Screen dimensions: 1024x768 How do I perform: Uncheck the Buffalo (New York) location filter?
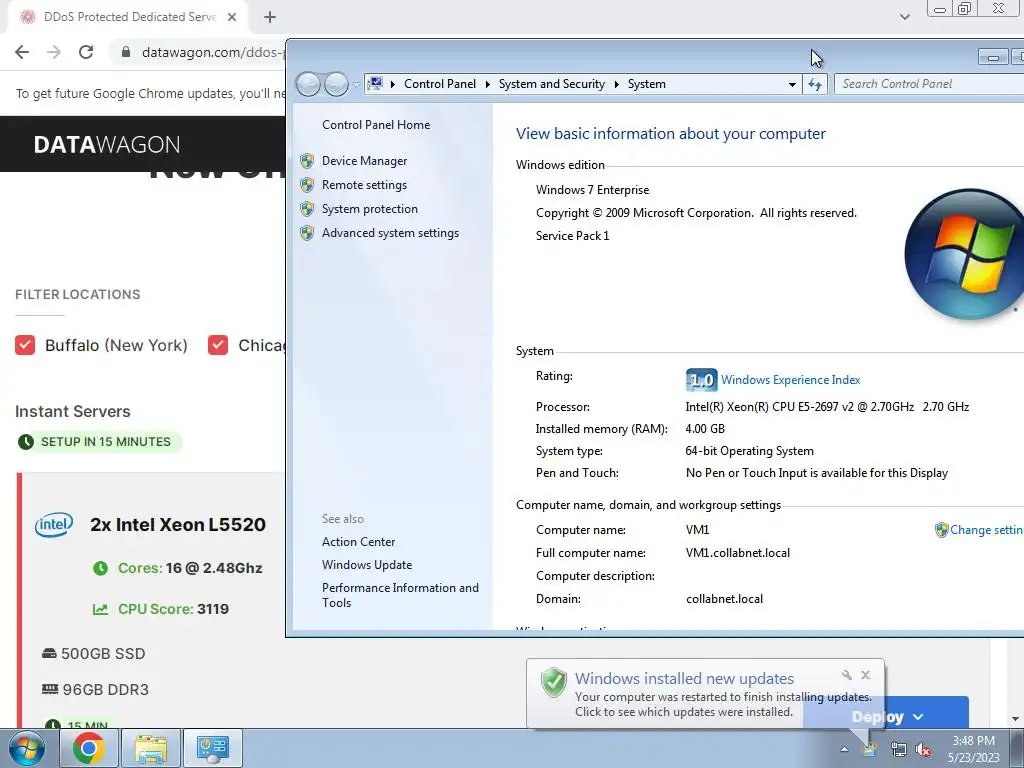(x=25, y=345)
